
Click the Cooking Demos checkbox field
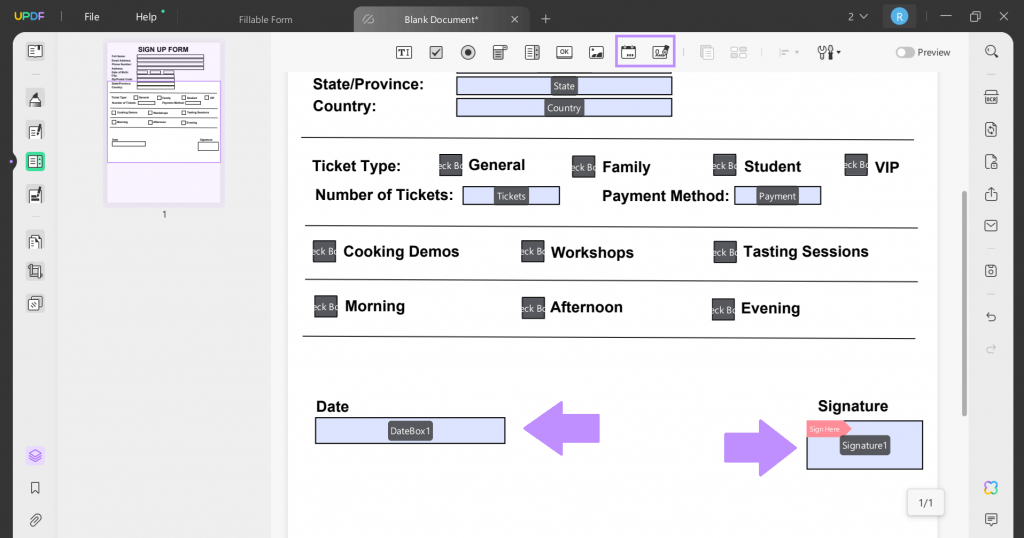coord(325,251)
